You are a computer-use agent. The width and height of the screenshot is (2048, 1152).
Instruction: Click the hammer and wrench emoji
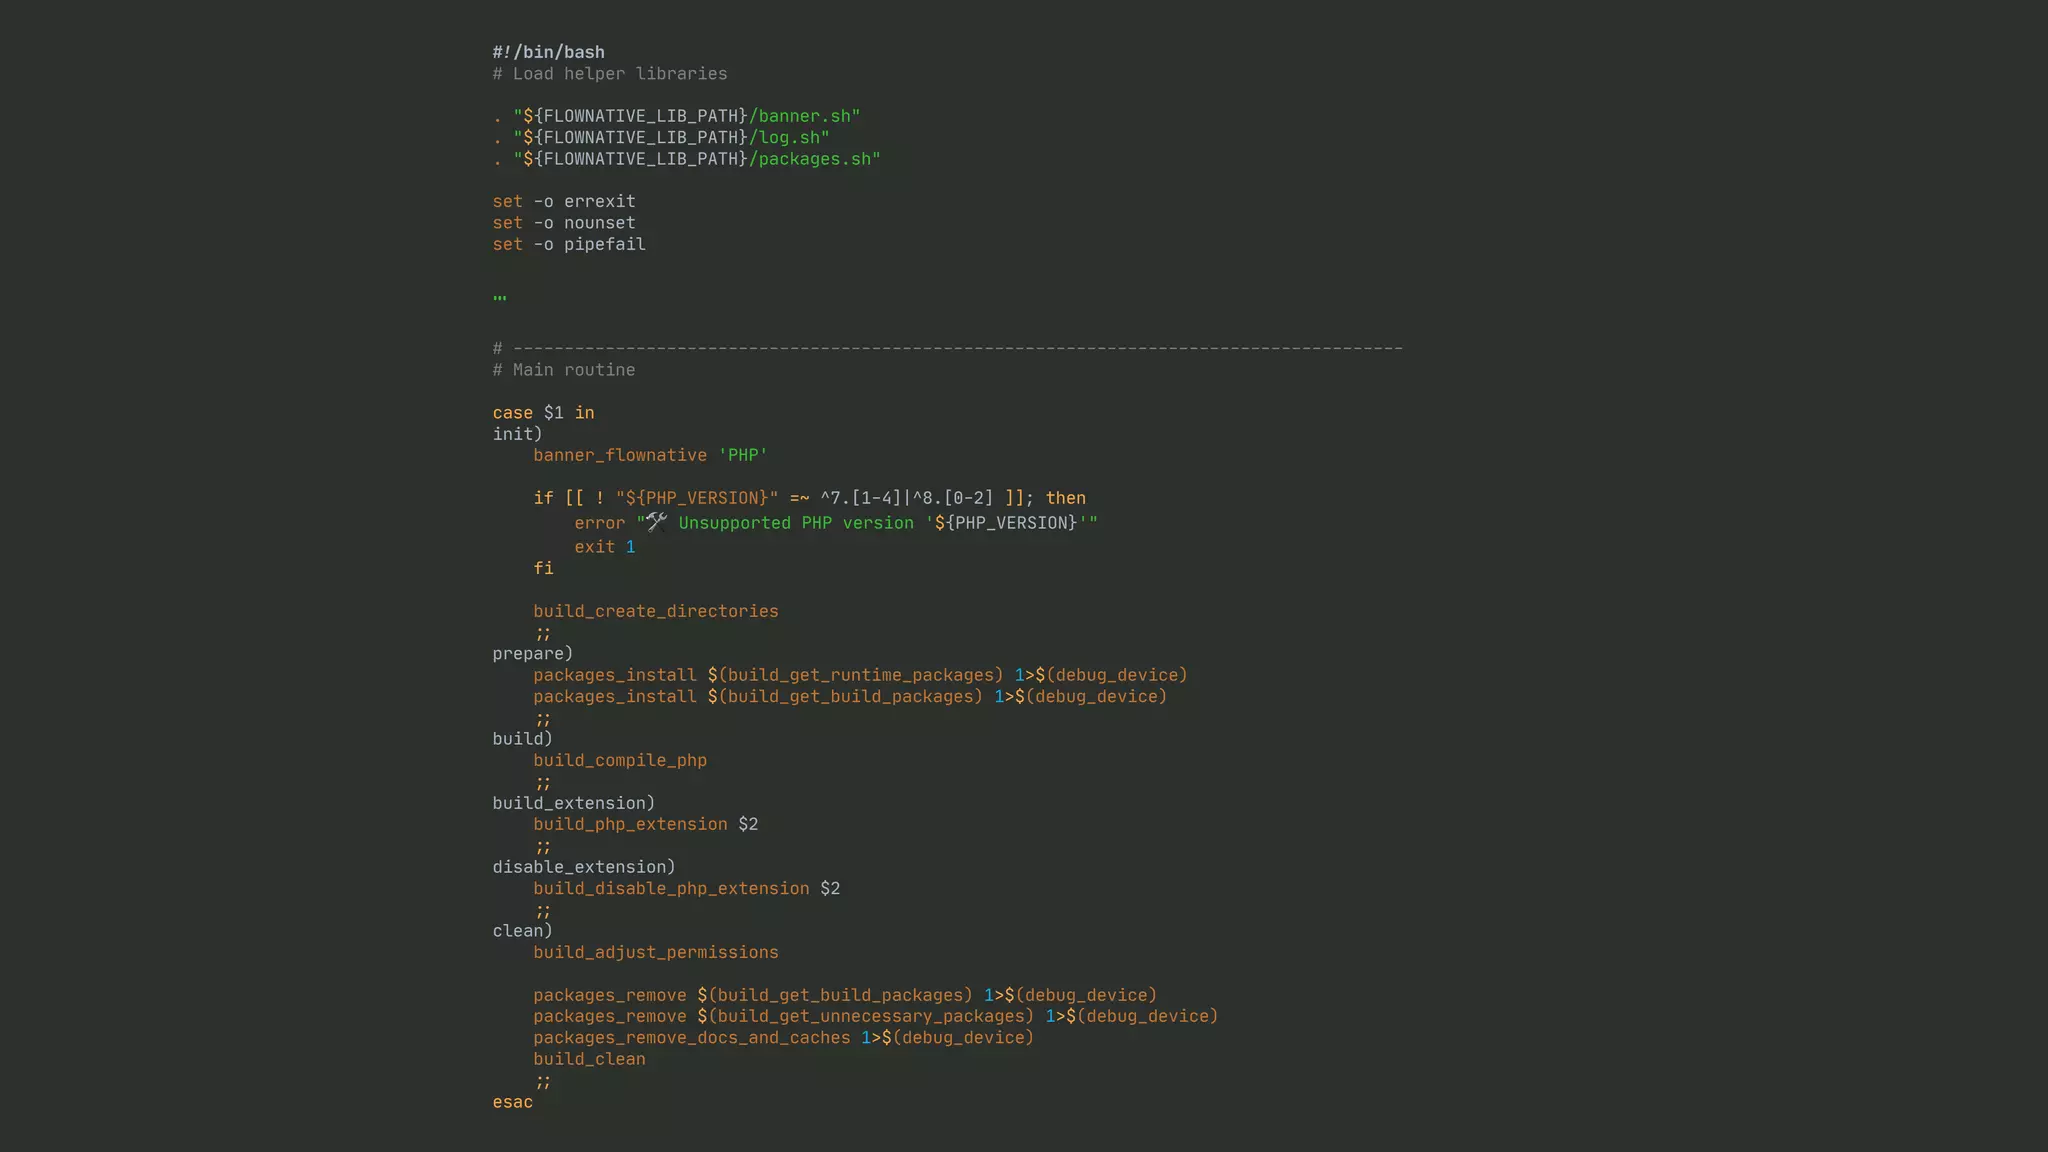pos(656,522)
